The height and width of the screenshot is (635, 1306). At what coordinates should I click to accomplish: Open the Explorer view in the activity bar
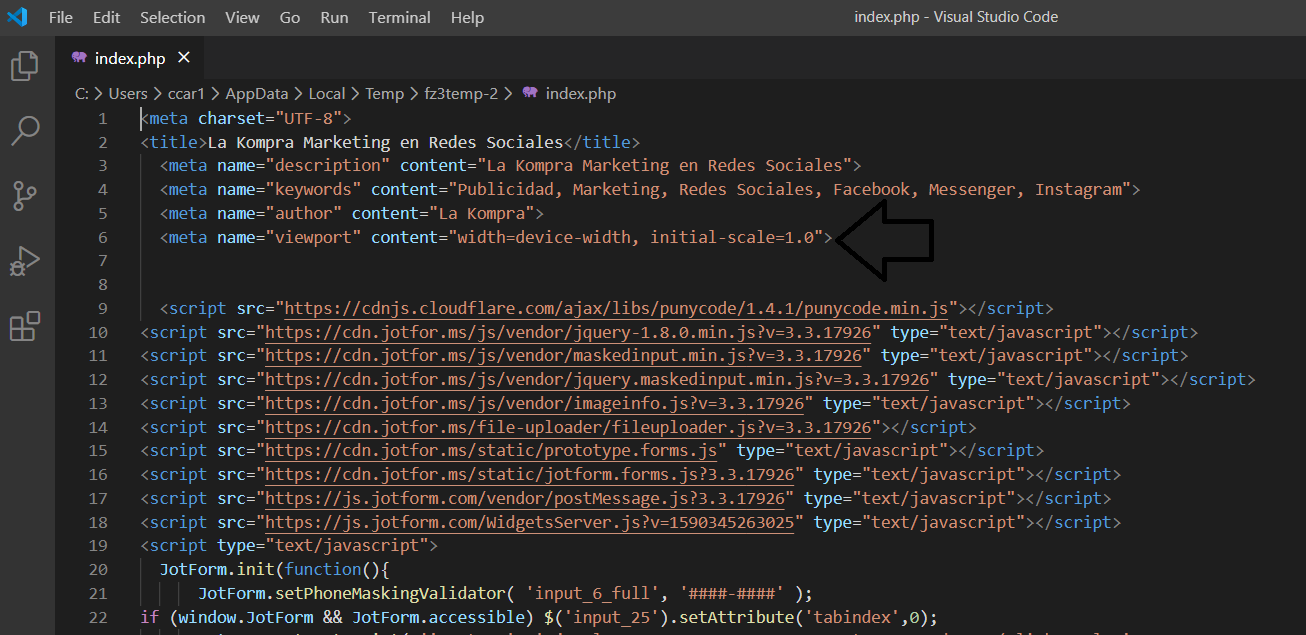[x=24, y=65]
